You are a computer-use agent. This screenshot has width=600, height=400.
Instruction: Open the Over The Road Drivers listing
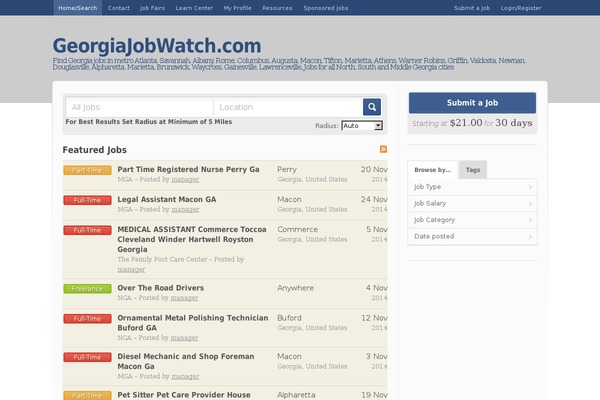pyautogui.click(x=161, y=287)
